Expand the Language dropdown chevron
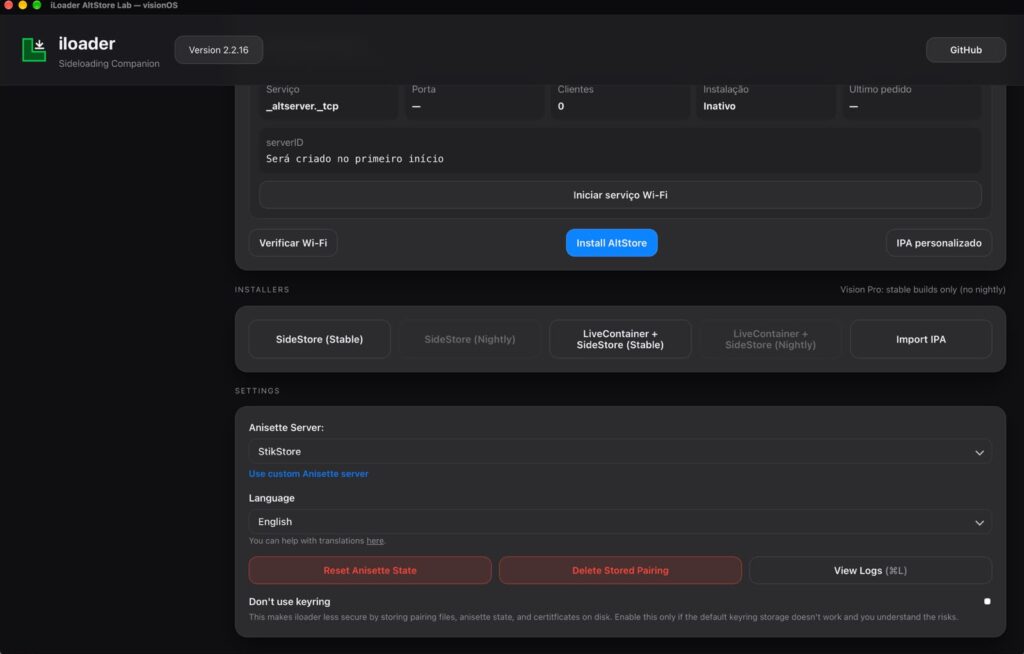 [x=979, y=522]
